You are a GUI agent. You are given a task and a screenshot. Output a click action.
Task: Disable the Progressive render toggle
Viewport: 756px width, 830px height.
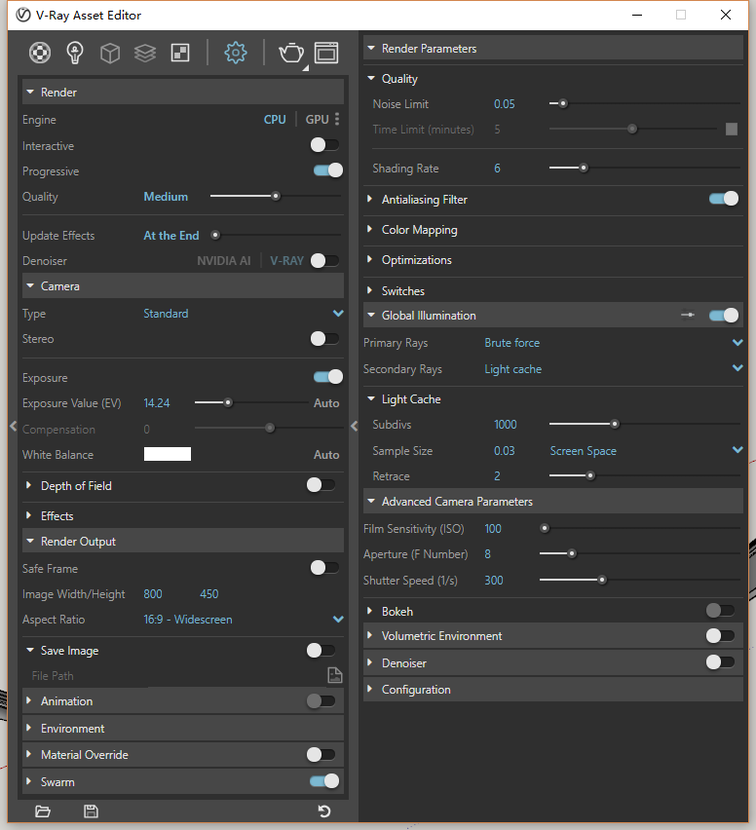pyautogui.click(x=328, y=170)
